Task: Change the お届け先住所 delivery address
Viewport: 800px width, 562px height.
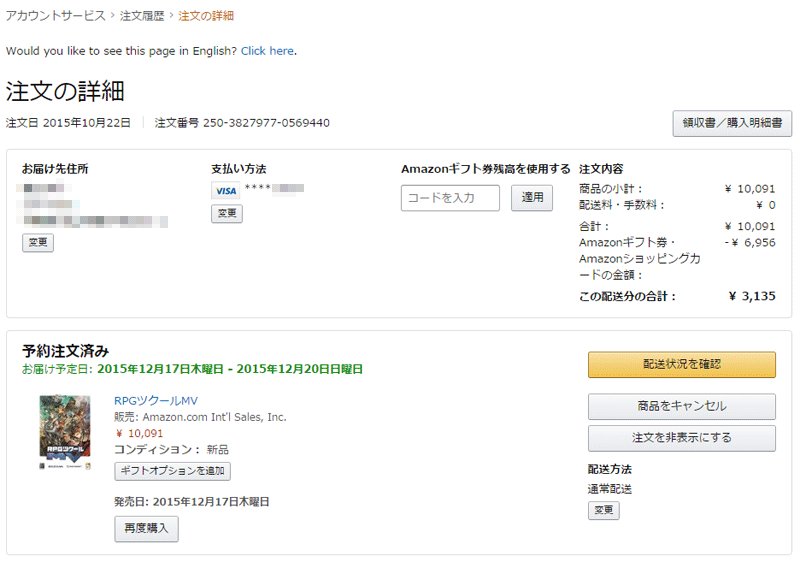Action: pos(38,242)
